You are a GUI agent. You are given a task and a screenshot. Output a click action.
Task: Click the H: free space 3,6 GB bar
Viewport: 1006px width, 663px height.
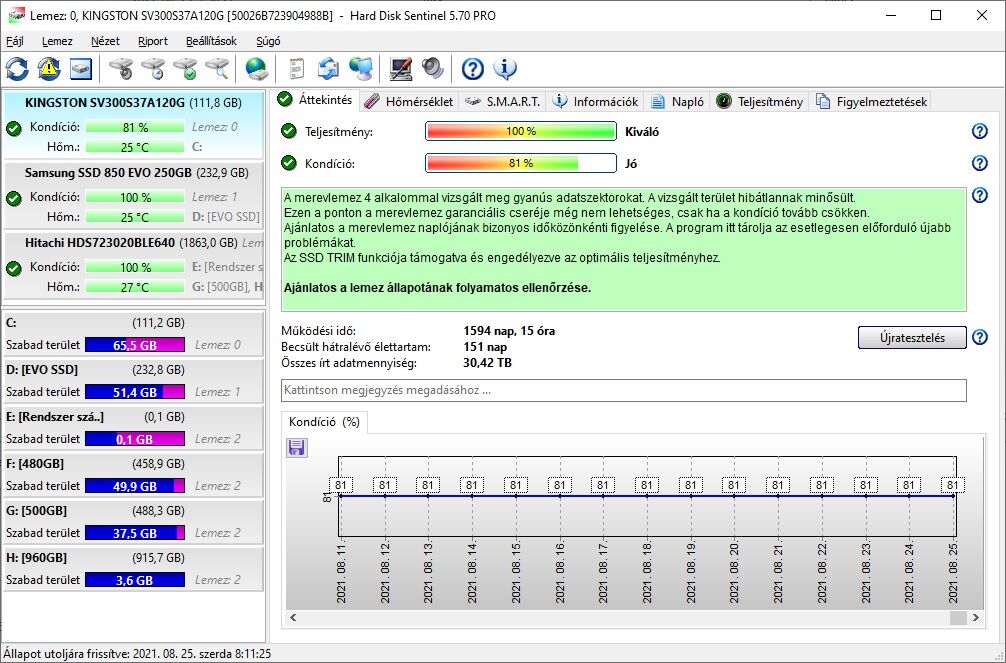tap(135, 580)
